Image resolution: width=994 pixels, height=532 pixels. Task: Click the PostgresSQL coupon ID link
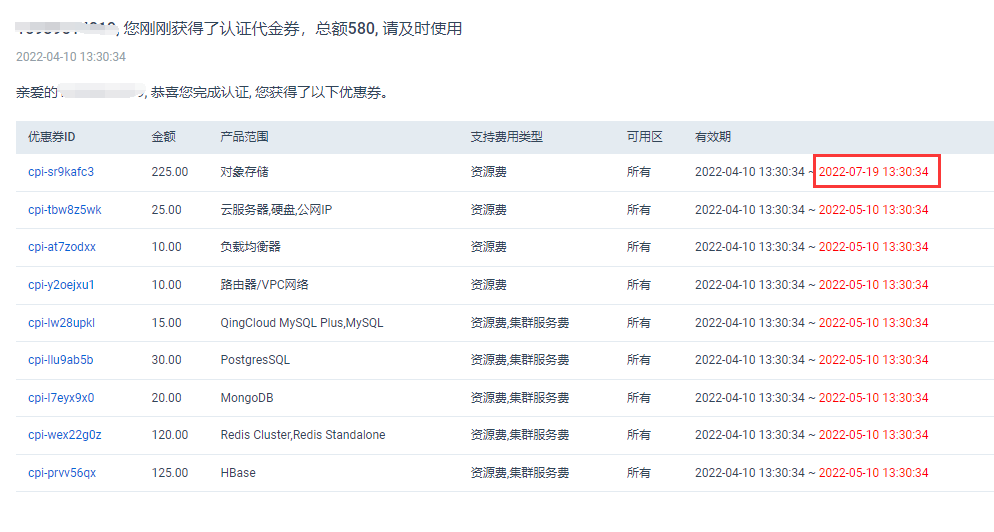tap(60, 360)
